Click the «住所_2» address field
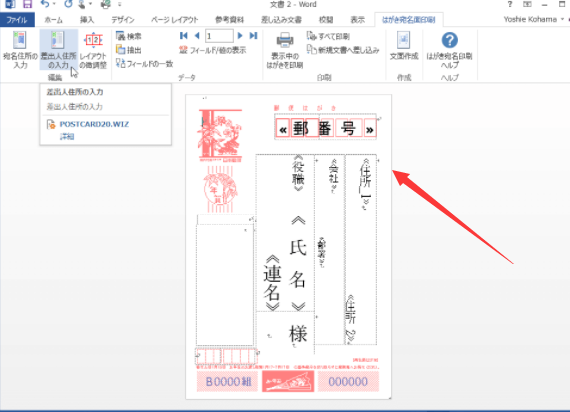 351,319
